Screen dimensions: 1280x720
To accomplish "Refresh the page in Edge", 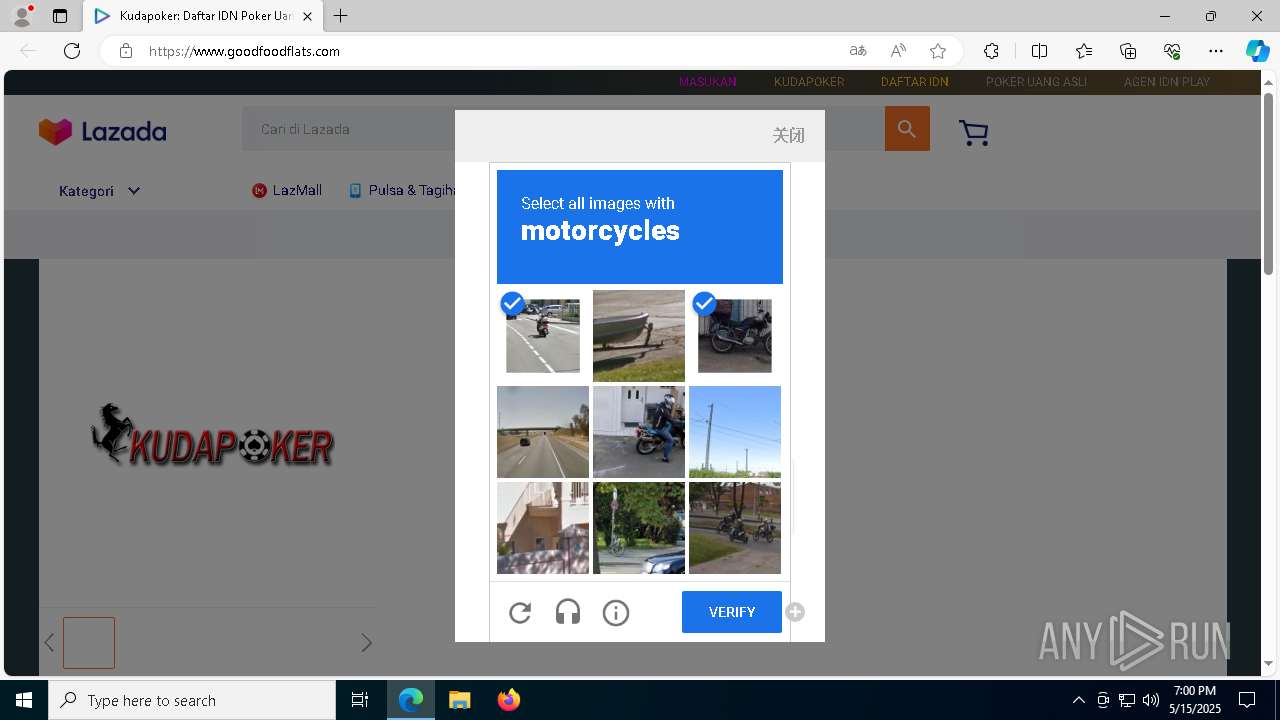I will pos(72,51).
